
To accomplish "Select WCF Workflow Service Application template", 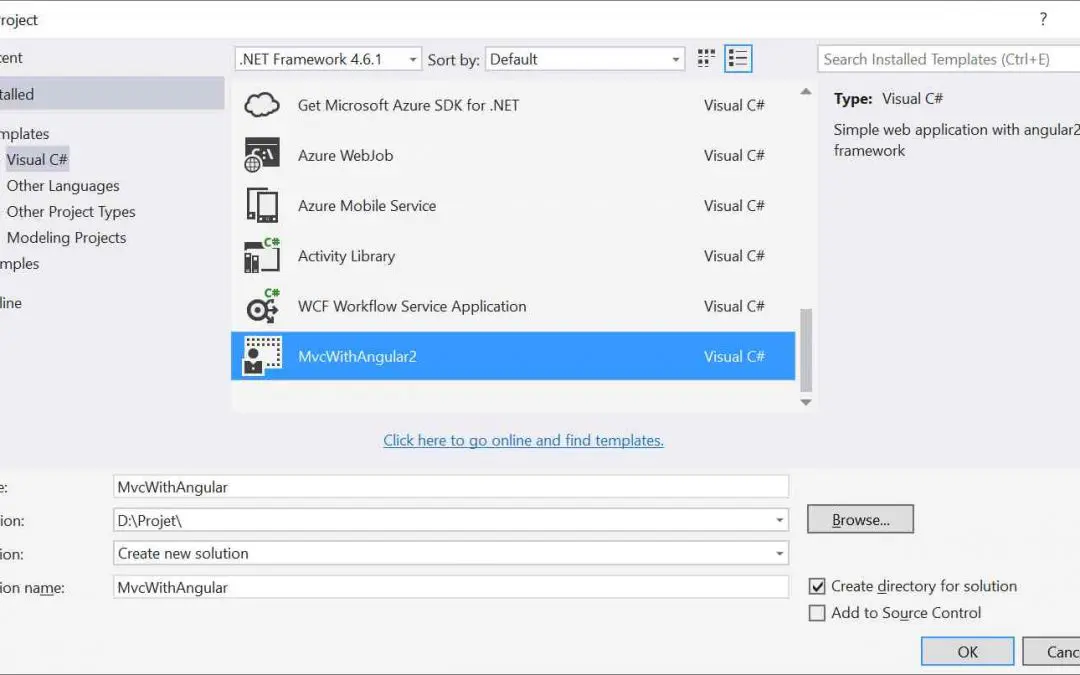I will 412,307.
